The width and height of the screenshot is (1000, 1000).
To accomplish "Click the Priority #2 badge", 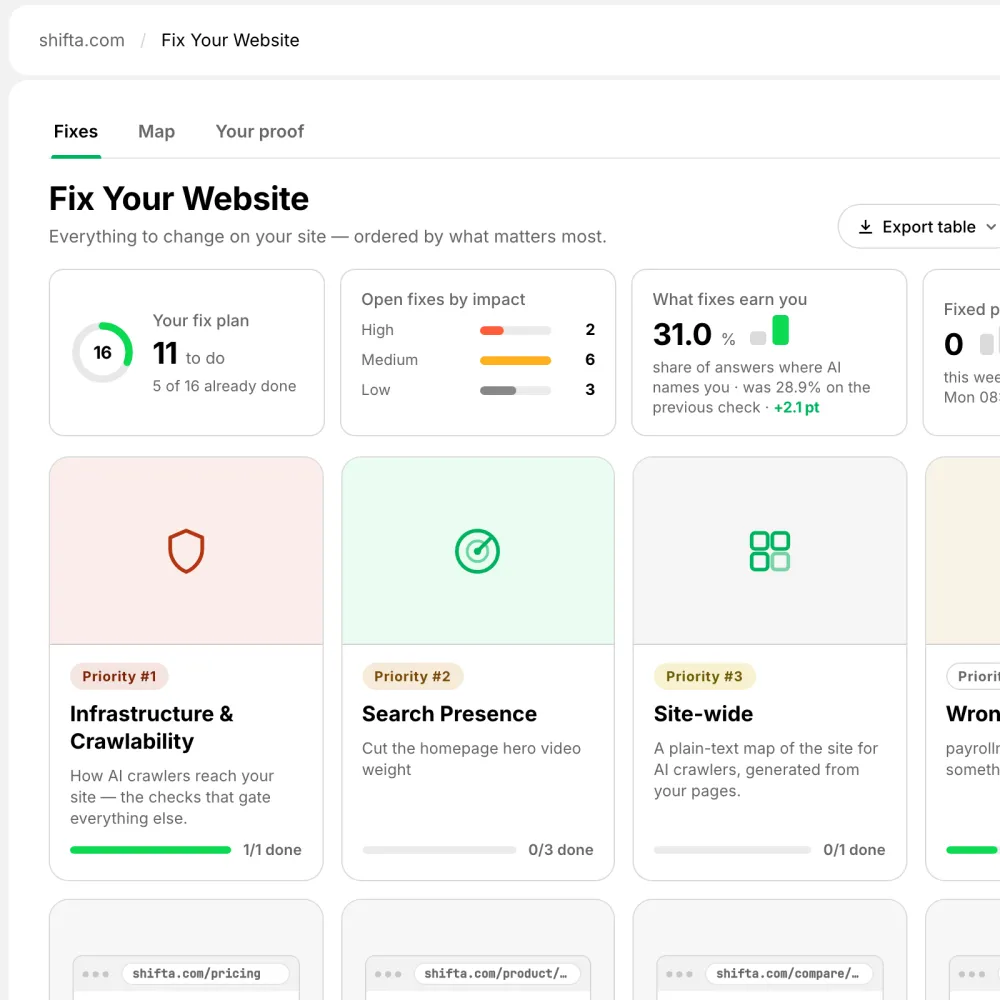I will coord(413,677).
